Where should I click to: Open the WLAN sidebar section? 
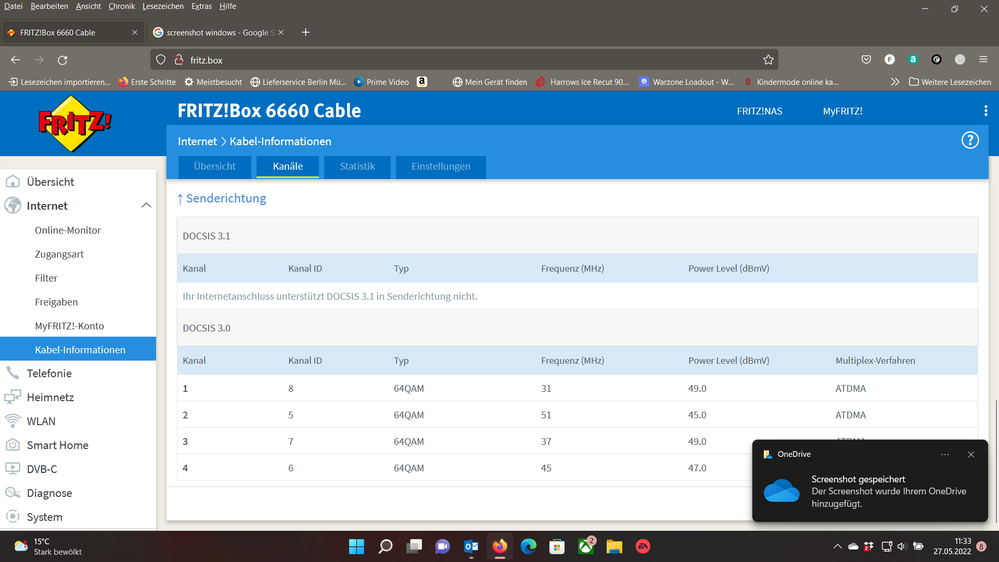41,421
